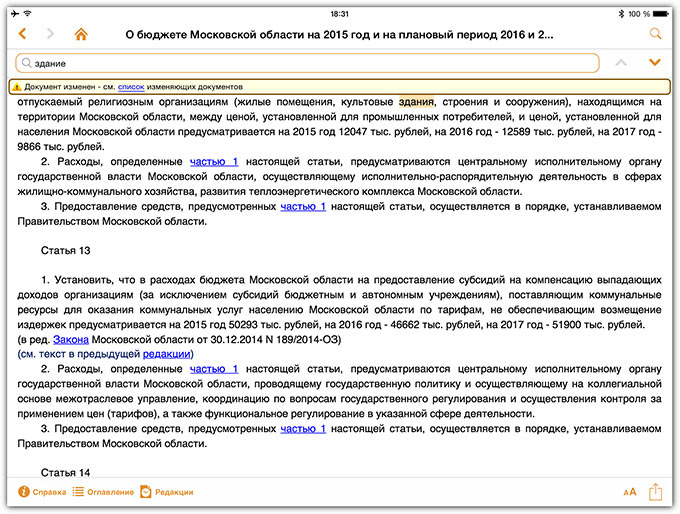The width and height of the screenshot is (680, 514).
Task: Tap the battery indicator in status bar
Action: [x=661, y=14]
